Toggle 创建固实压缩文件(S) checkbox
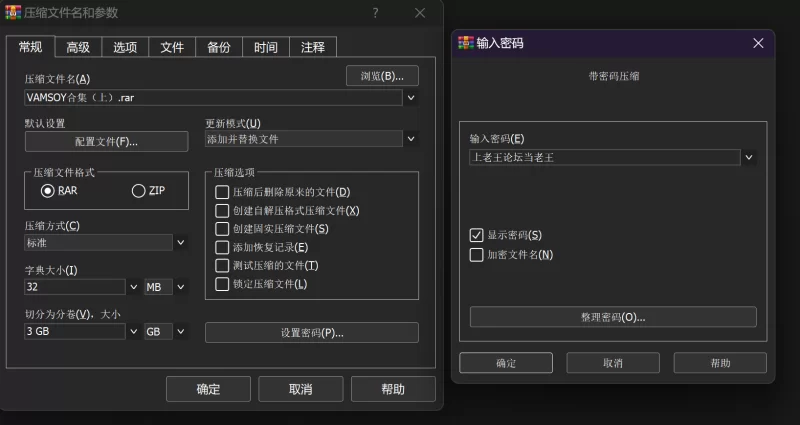800x425 pixels. click(222, 229)
